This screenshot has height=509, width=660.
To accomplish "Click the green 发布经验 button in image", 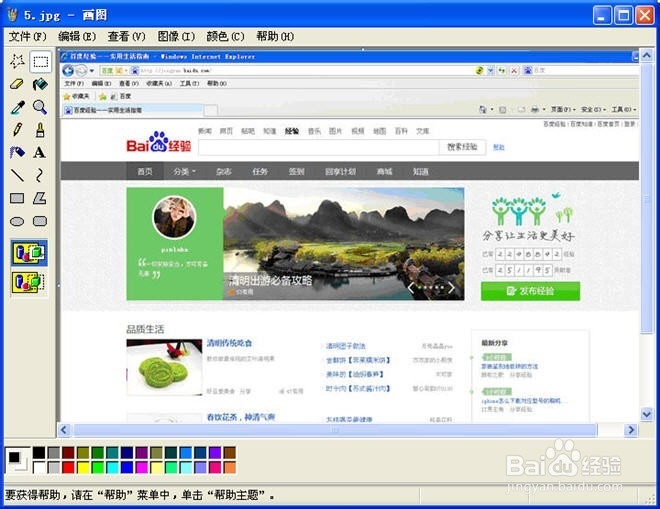I will [x=530, y=291].
